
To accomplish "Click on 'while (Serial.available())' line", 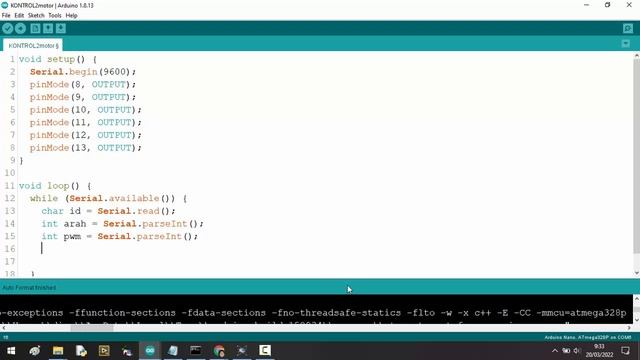I will 108,198.
